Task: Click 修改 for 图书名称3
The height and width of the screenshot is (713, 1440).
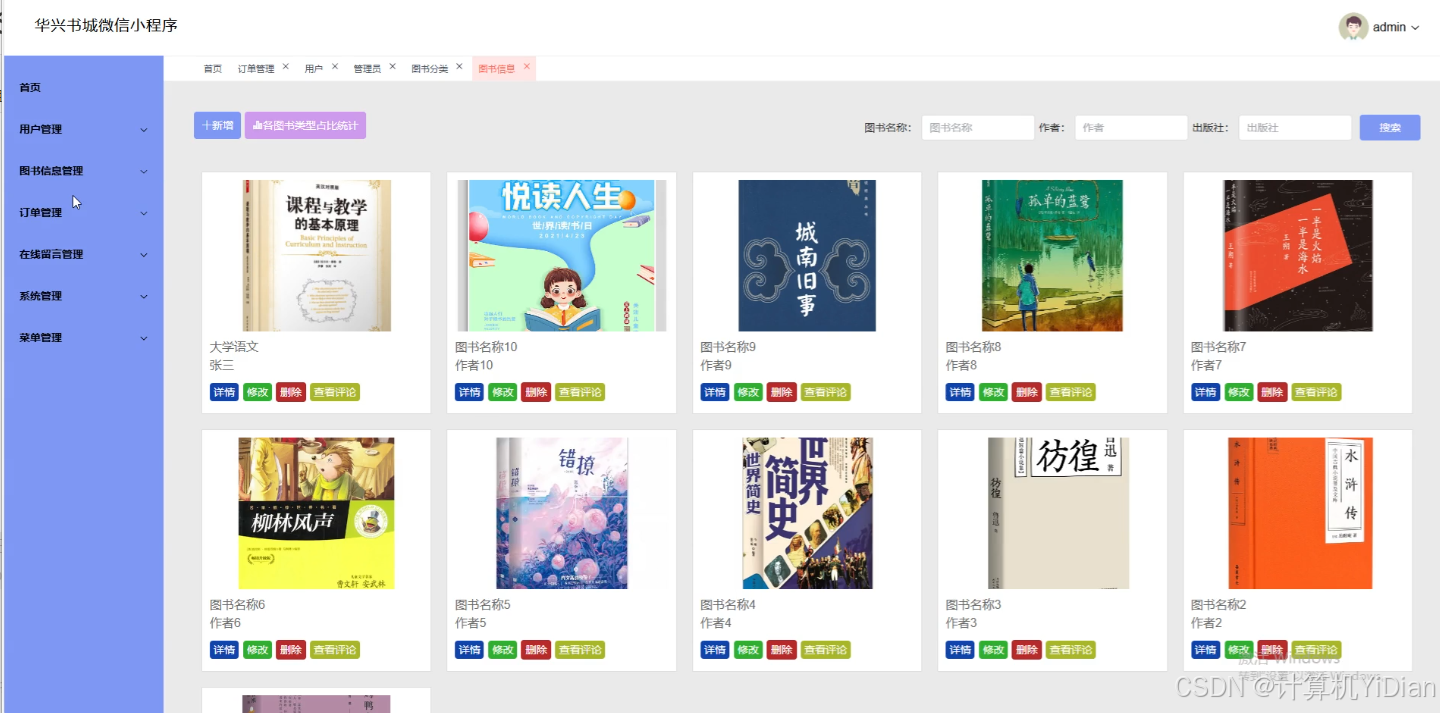Action: click(994, 650)
